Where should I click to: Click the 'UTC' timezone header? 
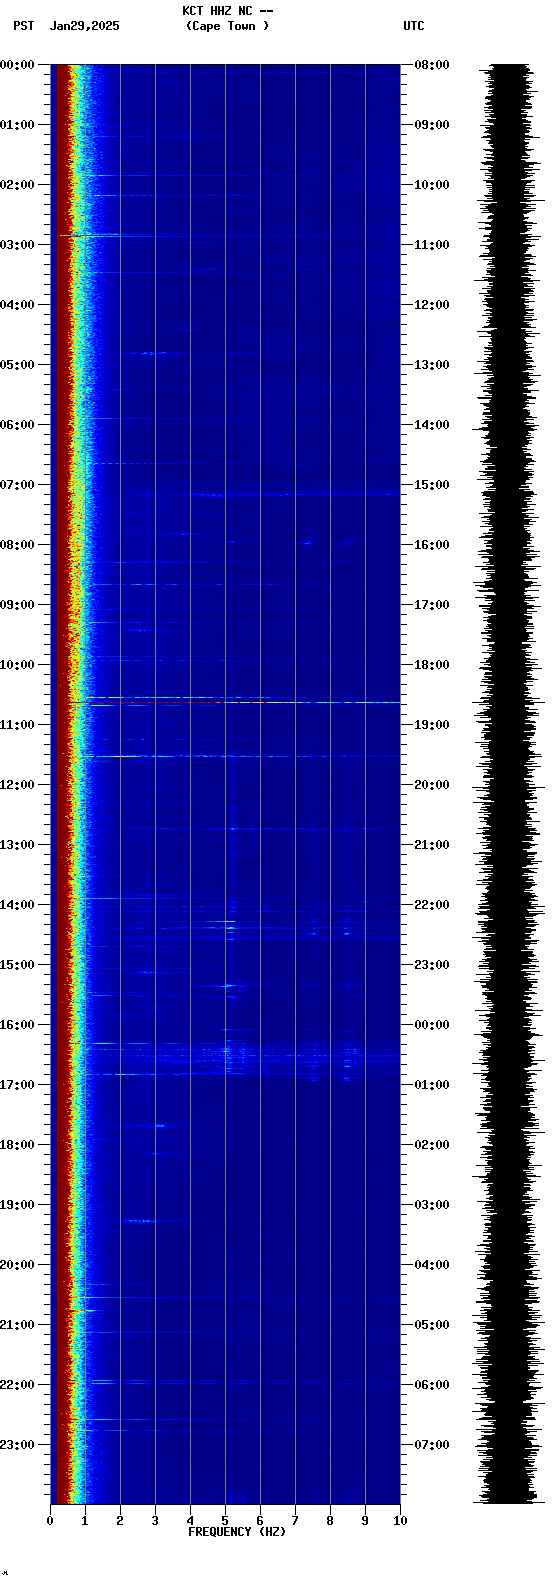(x=414, y=26)
